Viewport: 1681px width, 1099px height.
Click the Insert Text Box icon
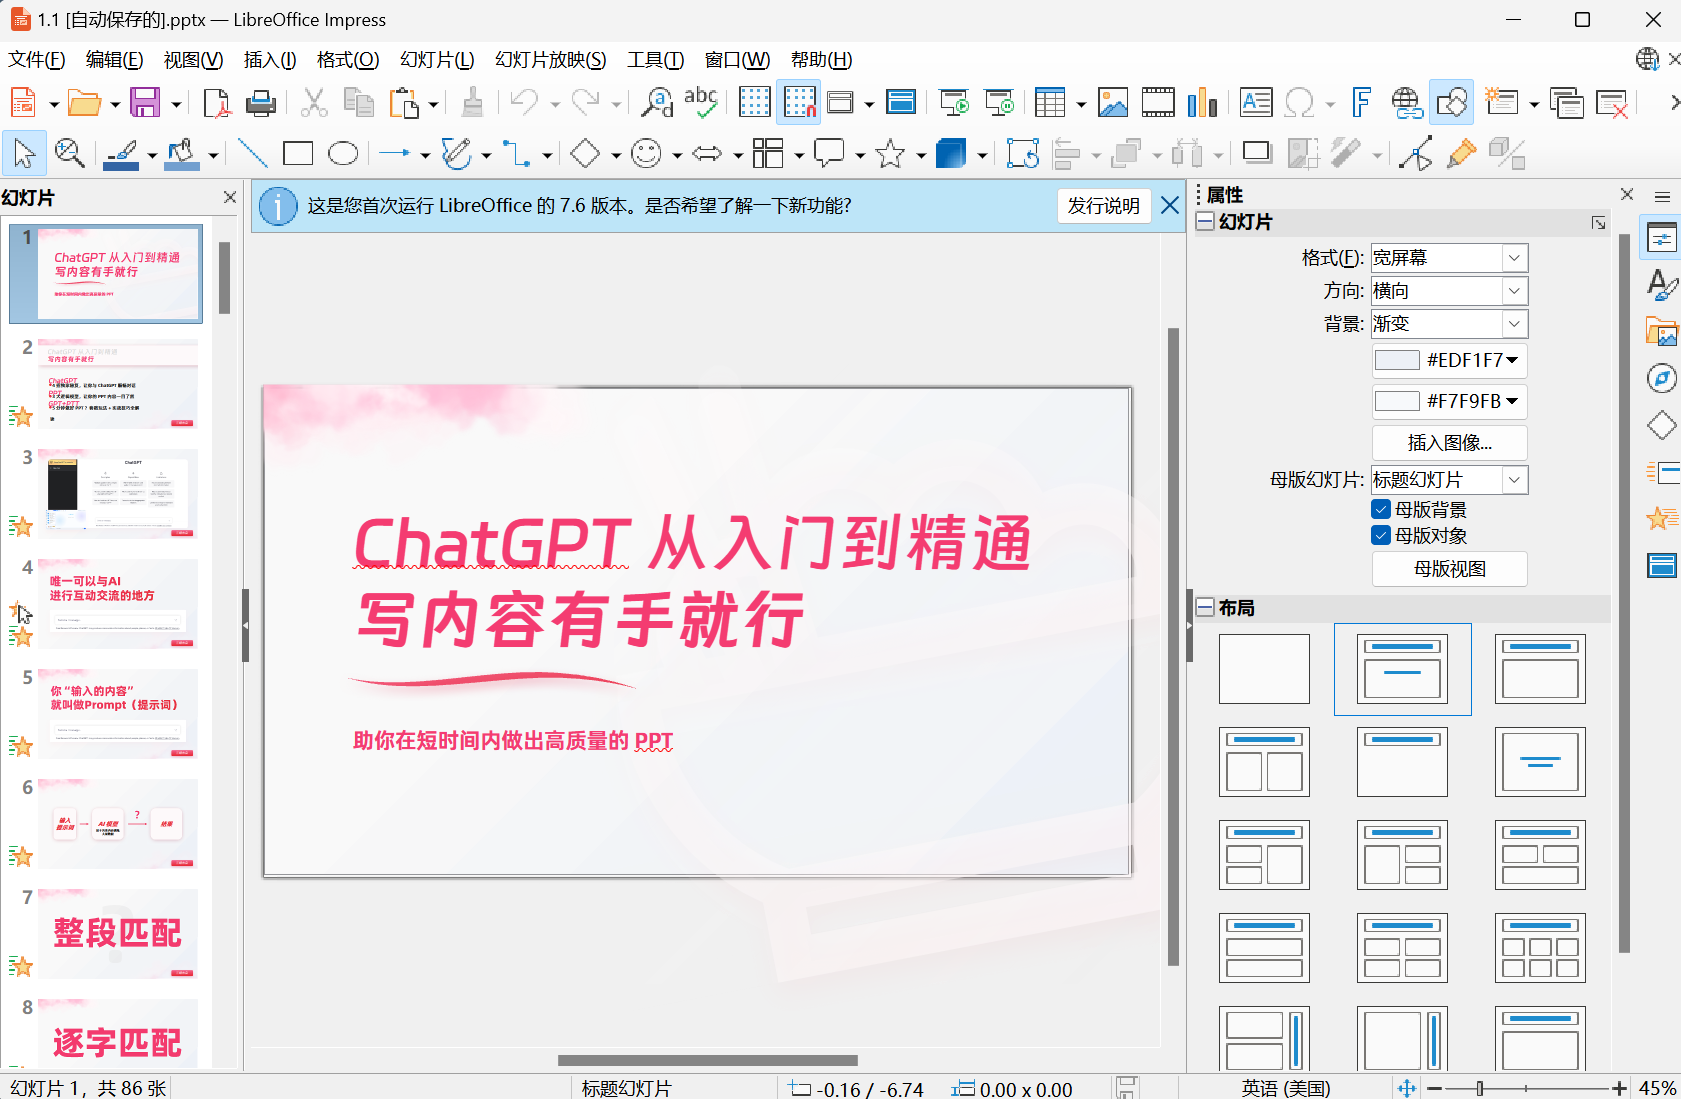[x=1255, y=103]
